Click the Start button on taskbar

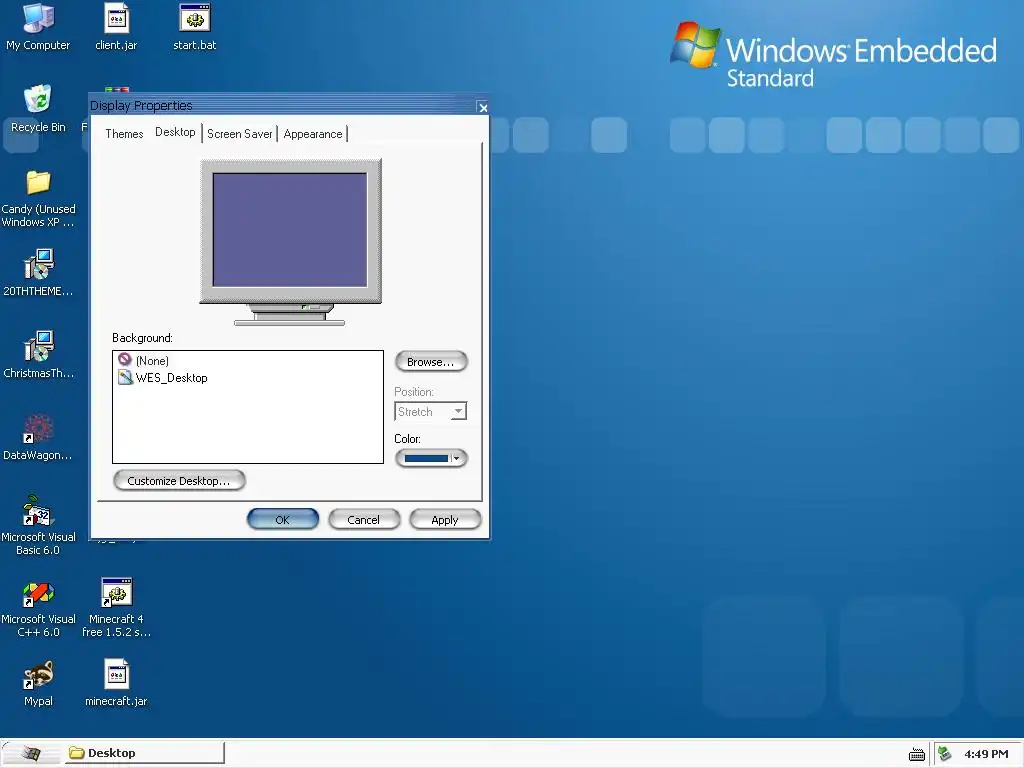pyautogui.click(x=31, y=753)
